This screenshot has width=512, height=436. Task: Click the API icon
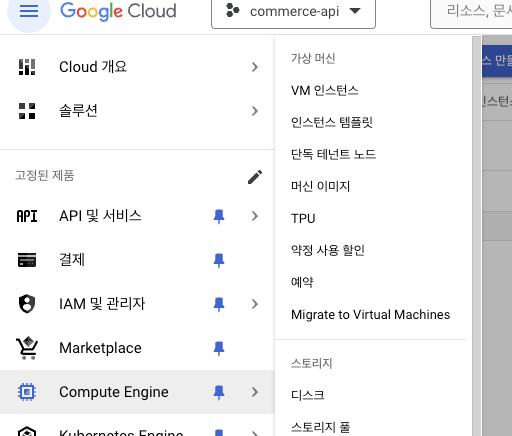click(27, 216)
